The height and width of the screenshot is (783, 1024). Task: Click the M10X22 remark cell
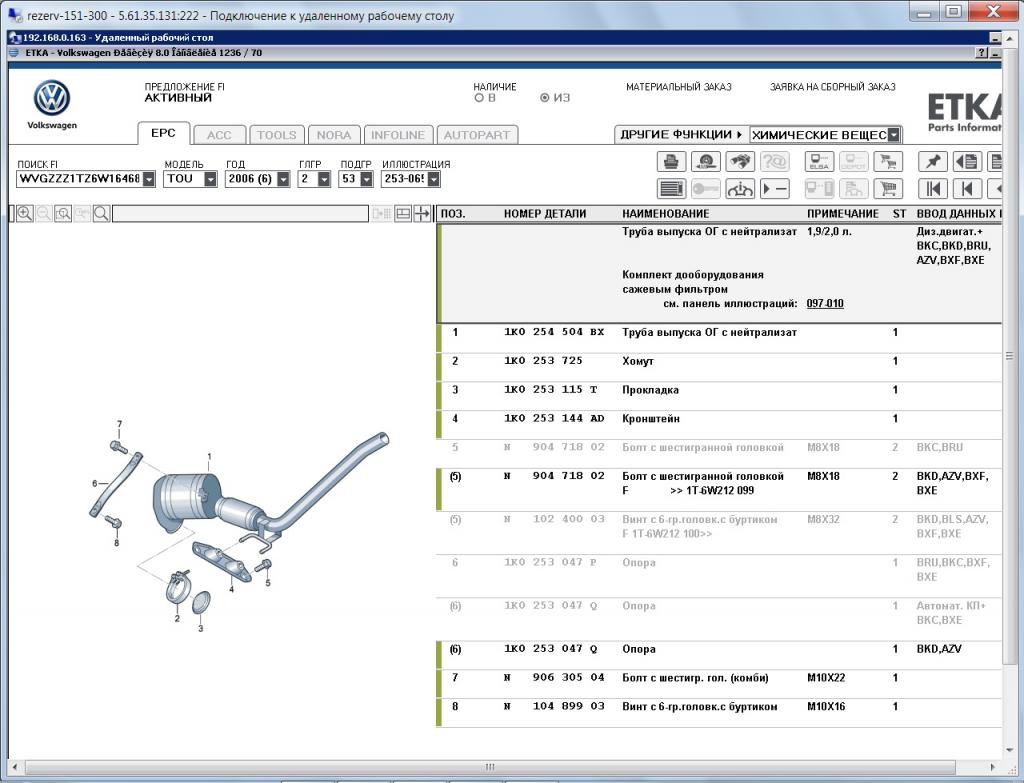tap(825, 678)
